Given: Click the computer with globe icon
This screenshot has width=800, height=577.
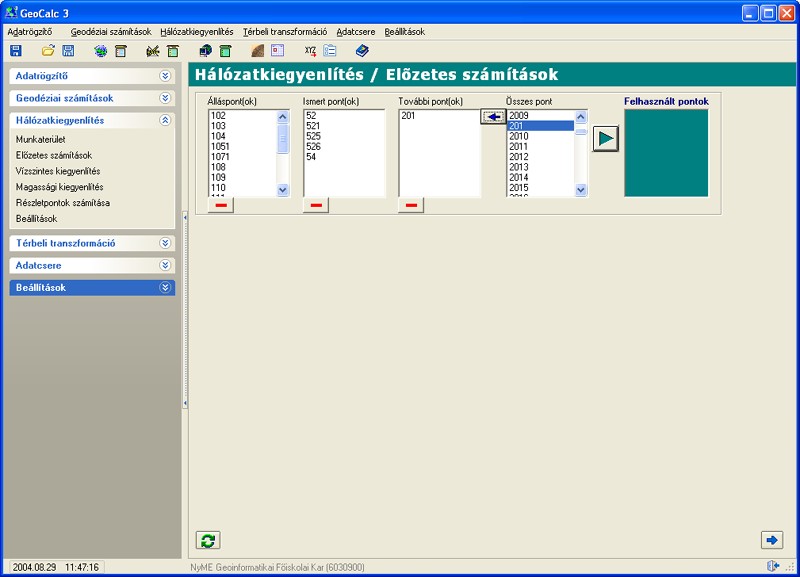Looking at the screenshot, I should pos(206,51).
